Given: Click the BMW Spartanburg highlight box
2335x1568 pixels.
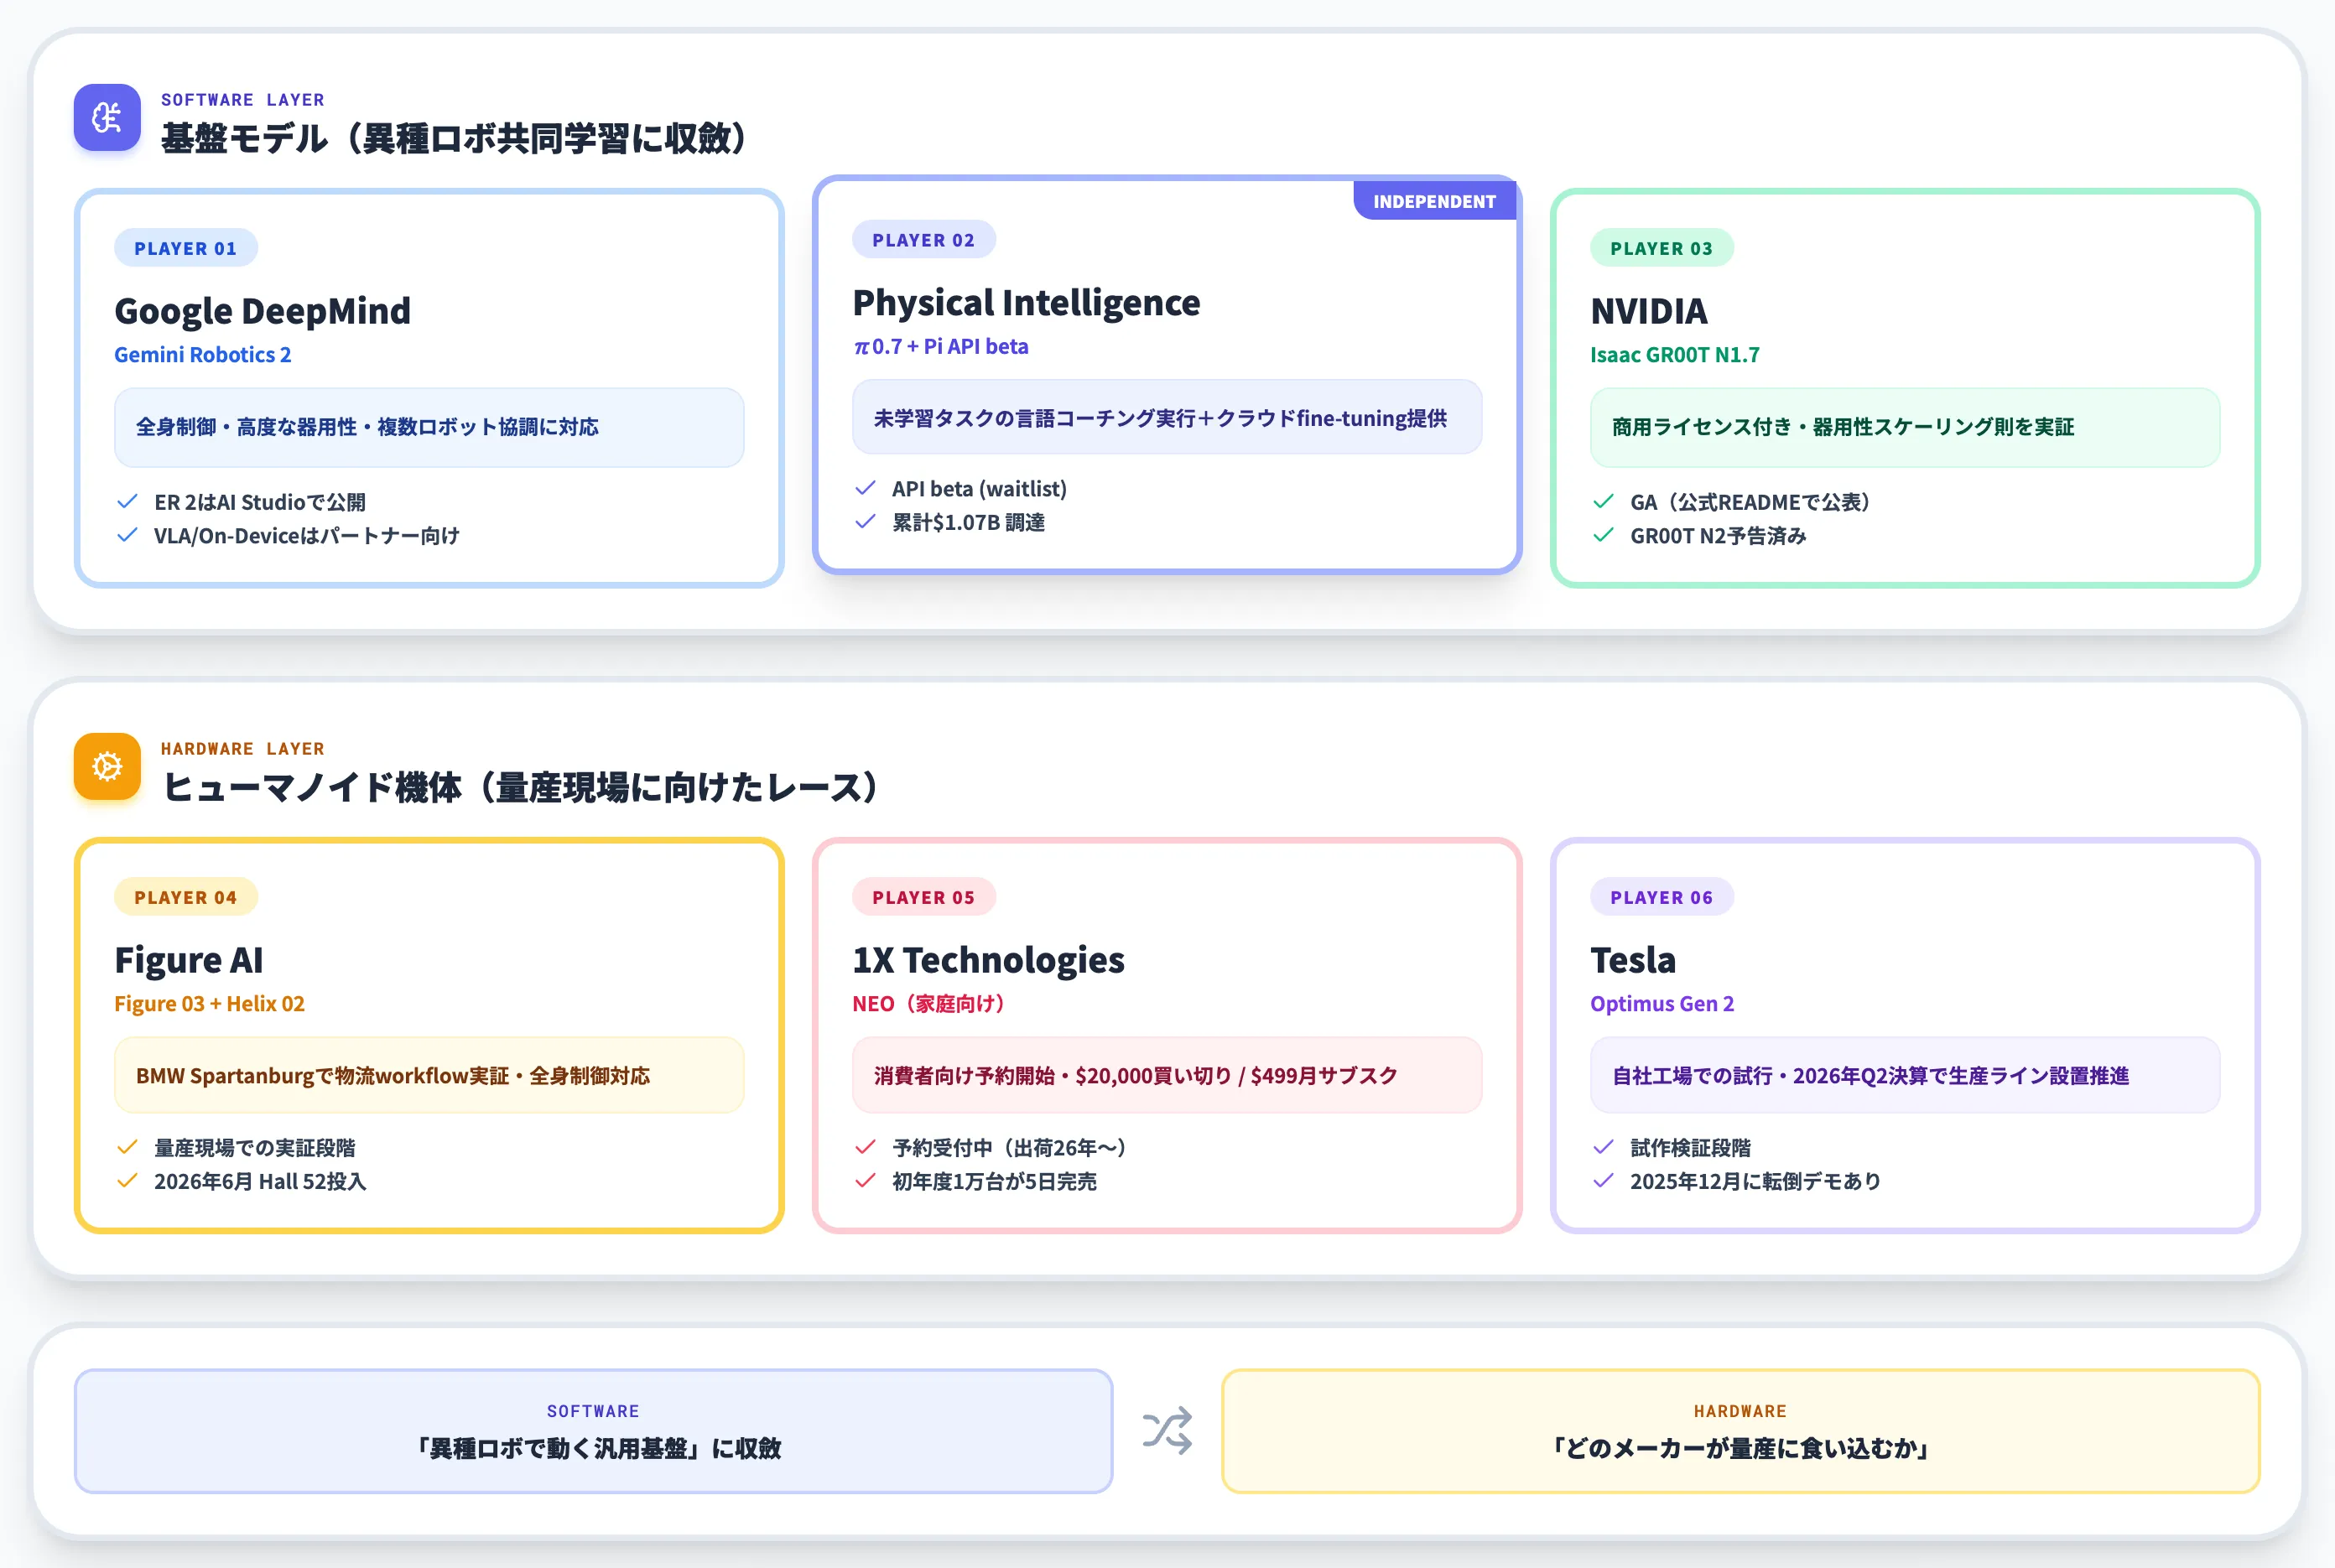Looking at the screenshot, I should point(429,1075).
